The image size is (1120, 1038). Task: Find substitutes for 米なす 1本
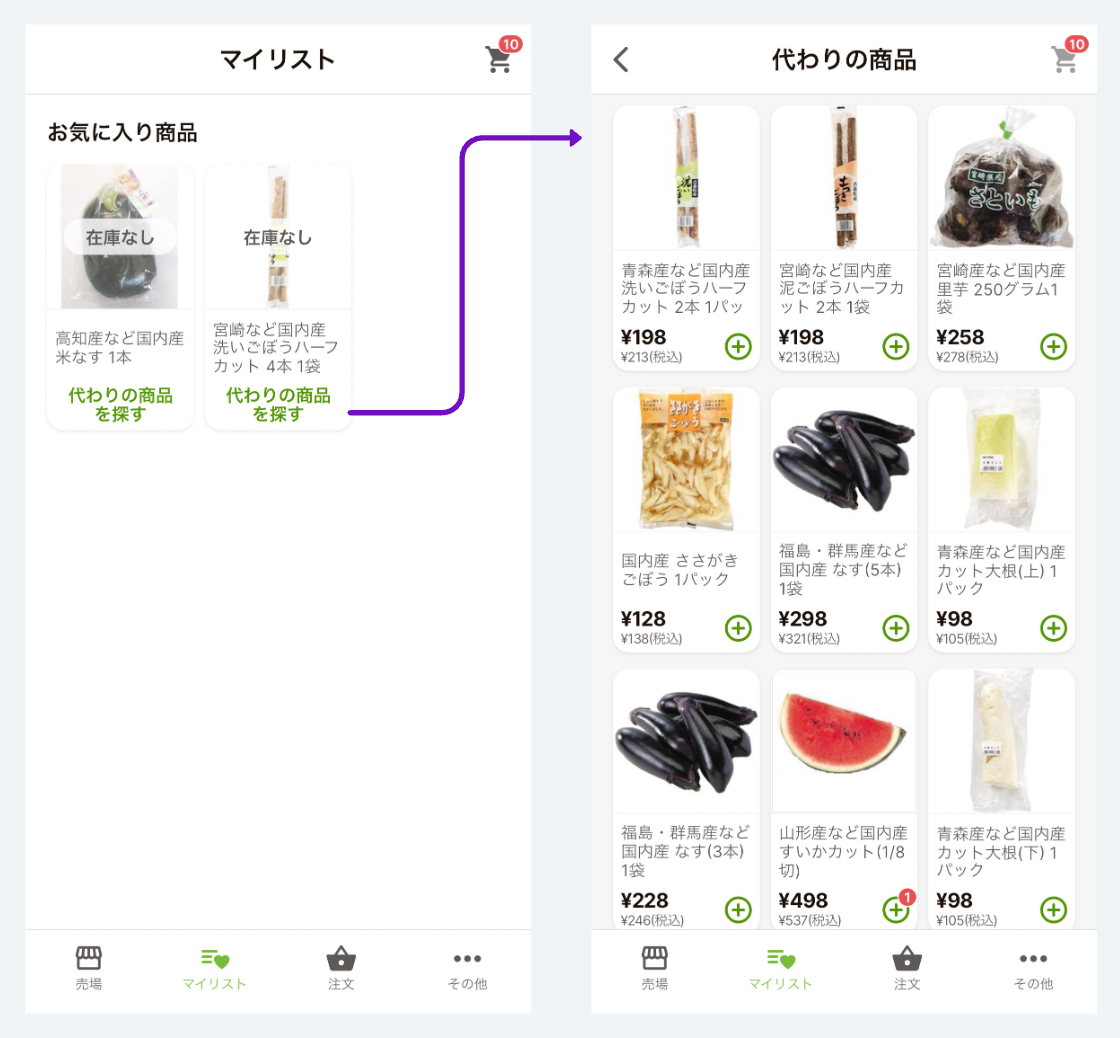click(120, 404)
